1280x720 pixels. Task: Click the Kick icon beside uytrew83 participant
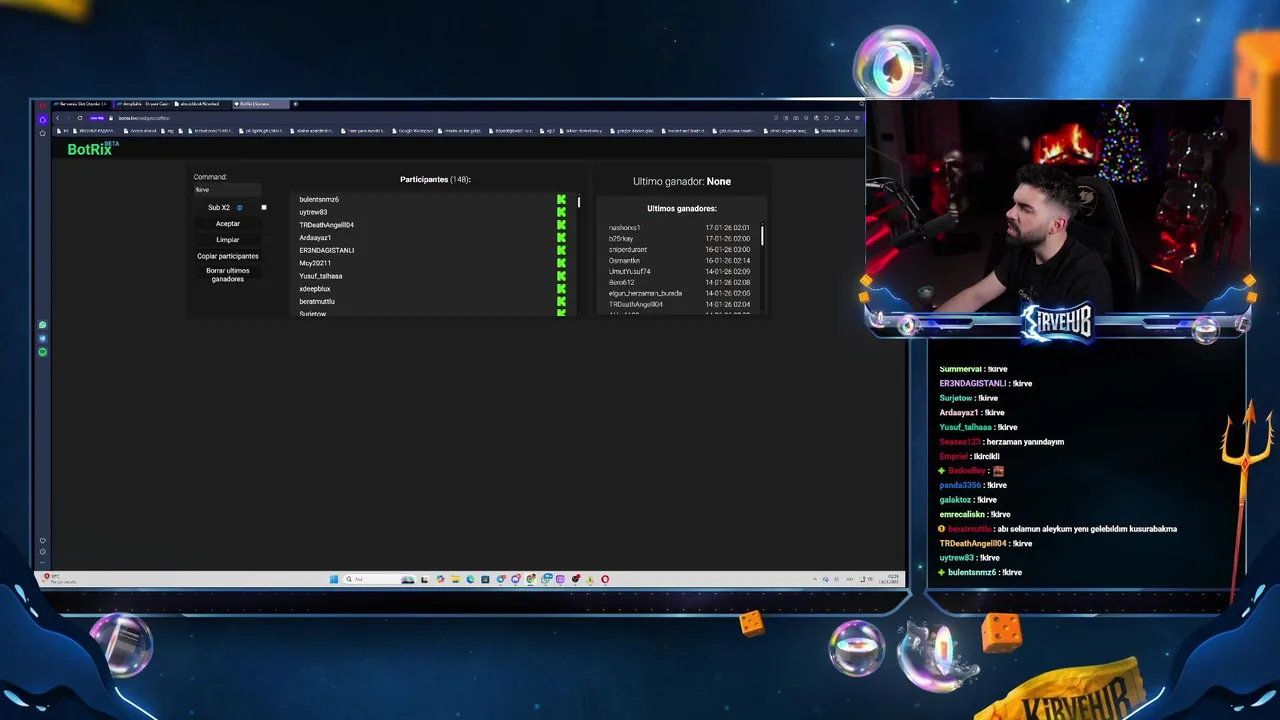(x=561, y=212)
